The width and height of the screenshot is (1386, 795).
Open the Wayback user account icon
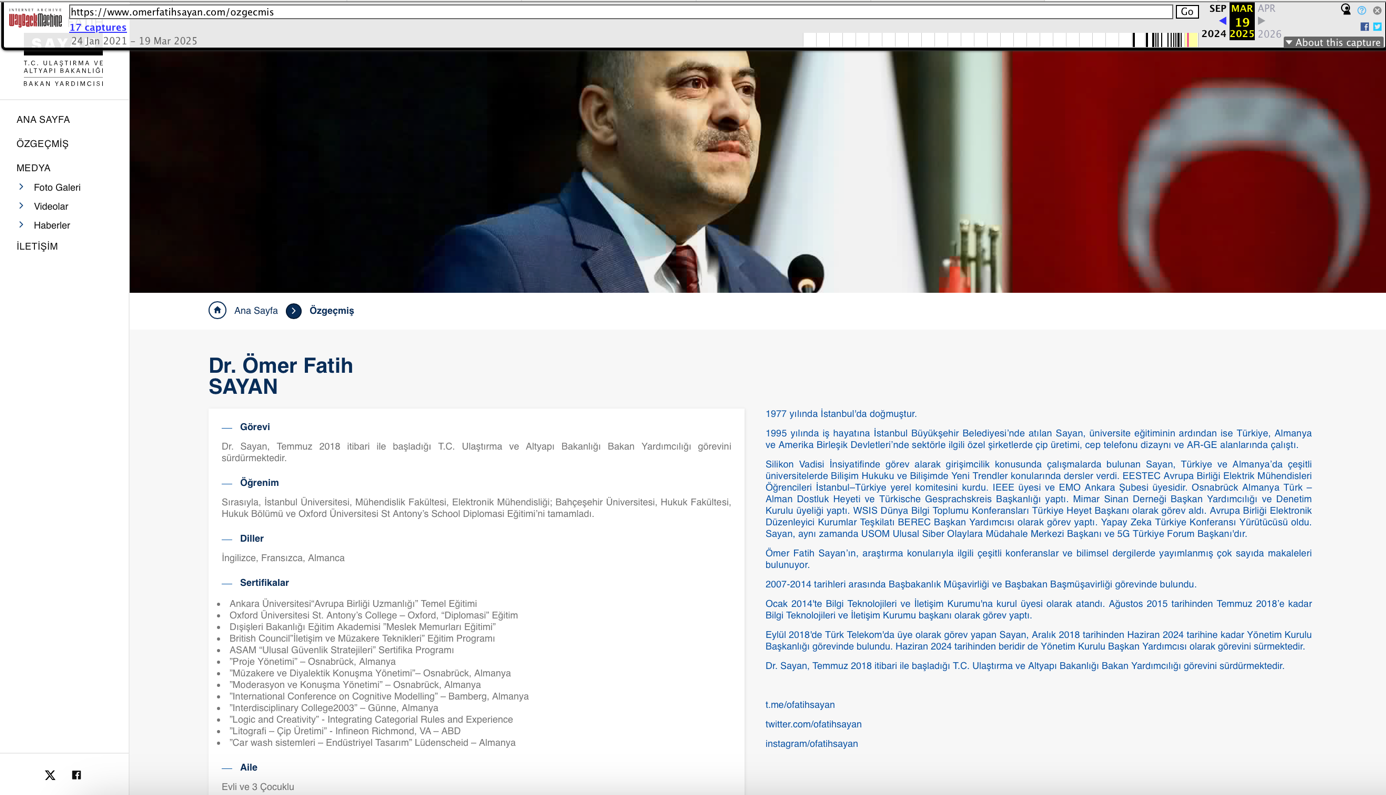click(1345, 10)
